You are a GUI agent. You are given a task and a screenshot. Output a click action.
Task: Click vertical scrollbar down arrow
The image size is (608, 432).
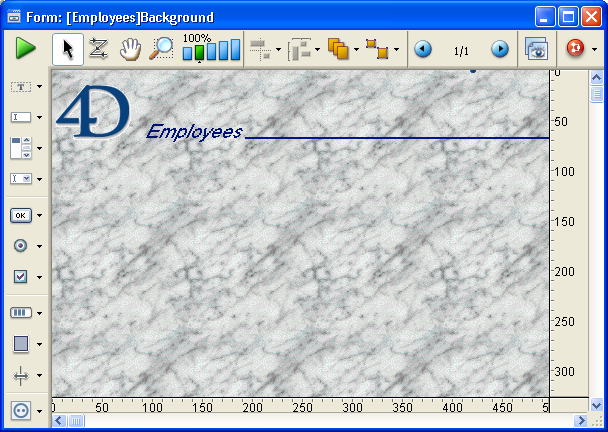pos(596,406)
